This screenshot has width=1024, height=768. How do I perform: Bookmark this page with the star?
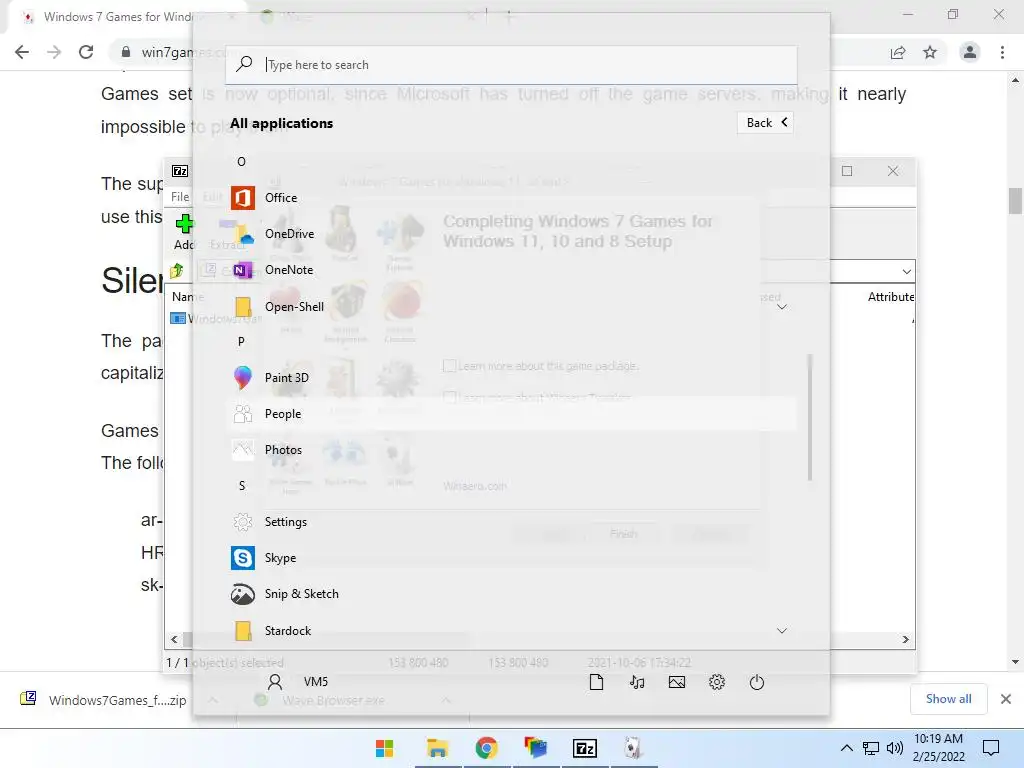point(930,52)
